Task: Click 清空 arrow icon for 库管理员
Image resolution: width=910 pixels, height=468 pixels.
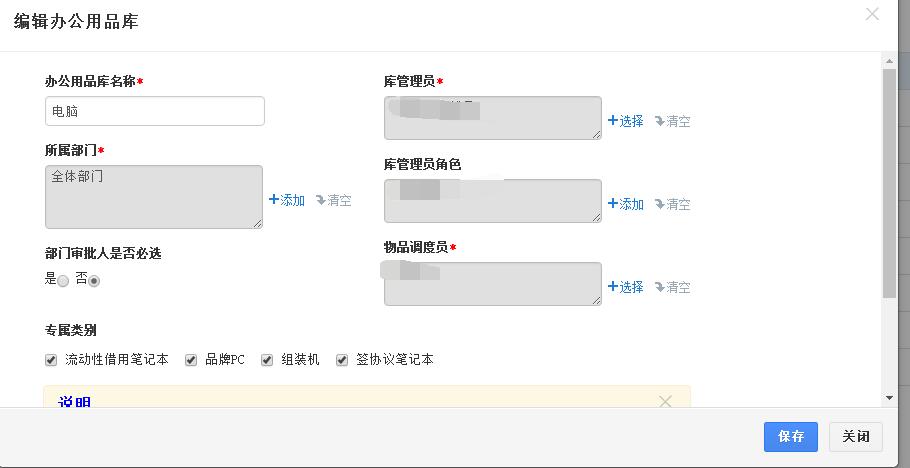Action: (660, 121)
